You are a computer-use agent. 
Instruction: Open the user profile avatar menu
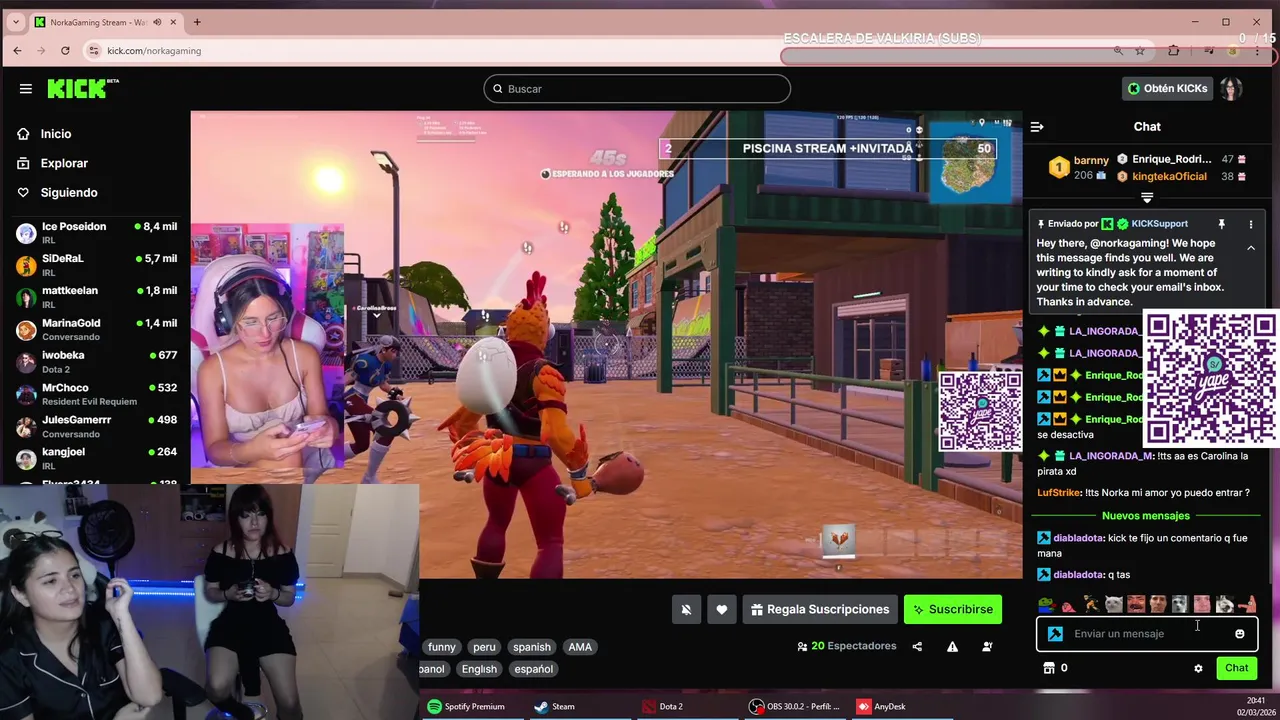click(x=1231, y=88)
